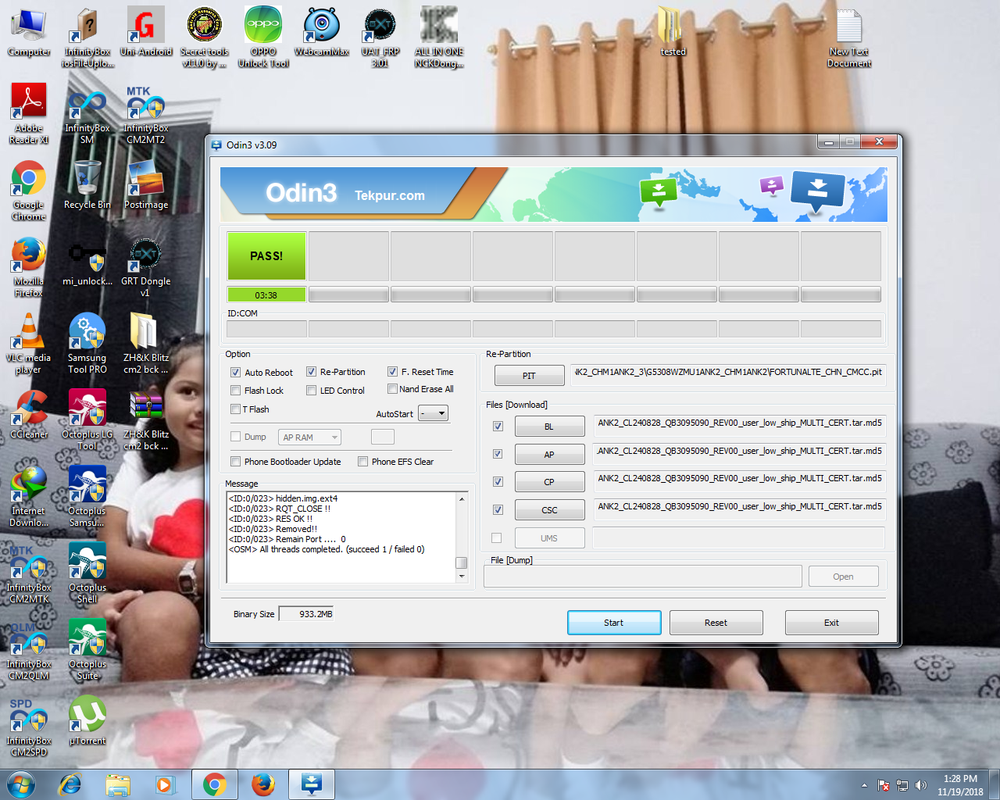Image resolution: width=1000 pixels, height=800 pixels.
Task: Click the Start button in Odin3
Action: pyautogui.click(x=614, y=623)
